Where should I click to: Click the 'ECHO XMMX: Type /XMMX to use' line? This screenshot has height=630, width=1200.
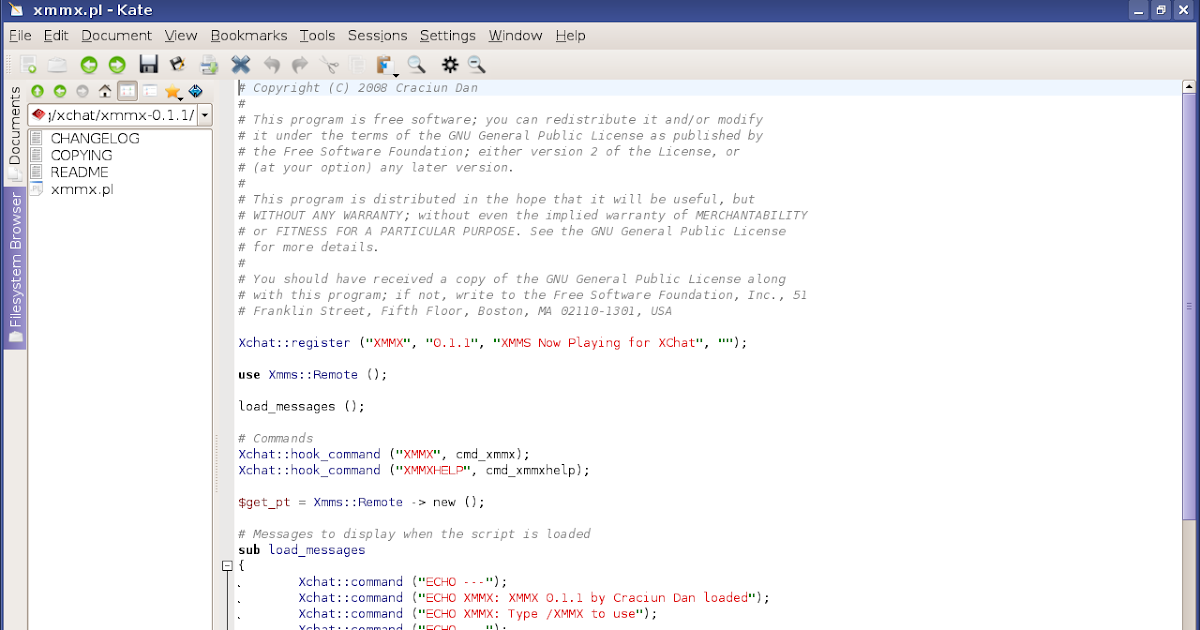tap(478, 614)
